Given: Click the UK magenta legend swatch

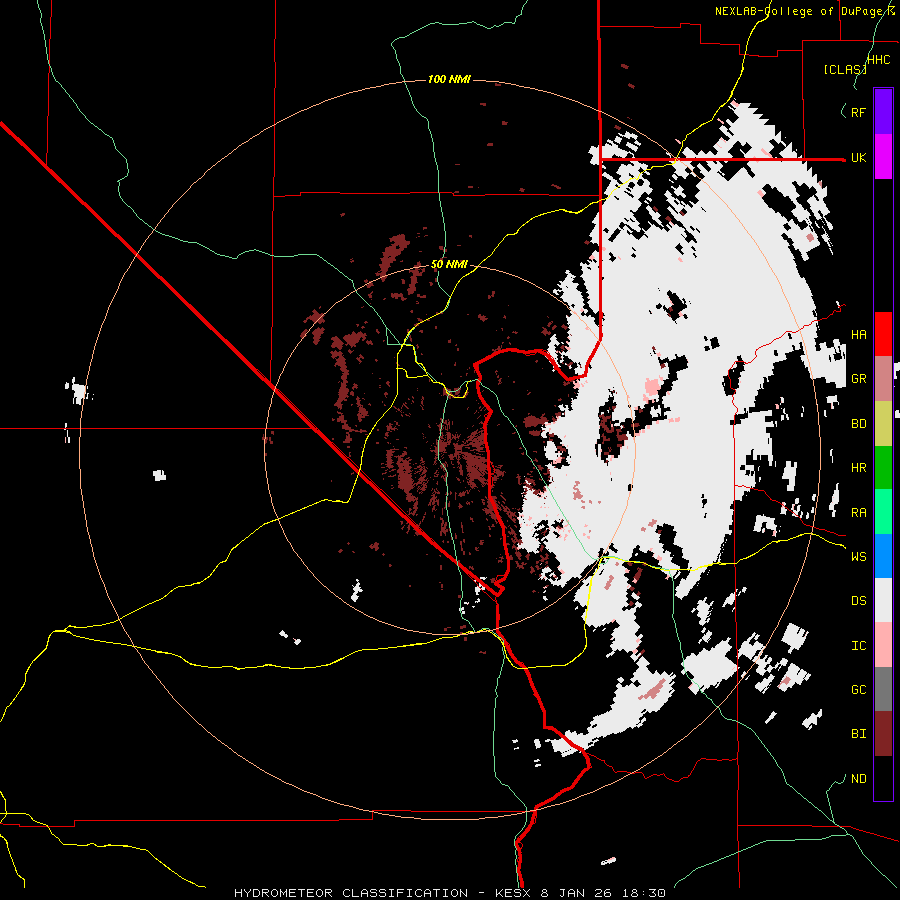Looking at the screenshot, I should click(x=883, y=156).
